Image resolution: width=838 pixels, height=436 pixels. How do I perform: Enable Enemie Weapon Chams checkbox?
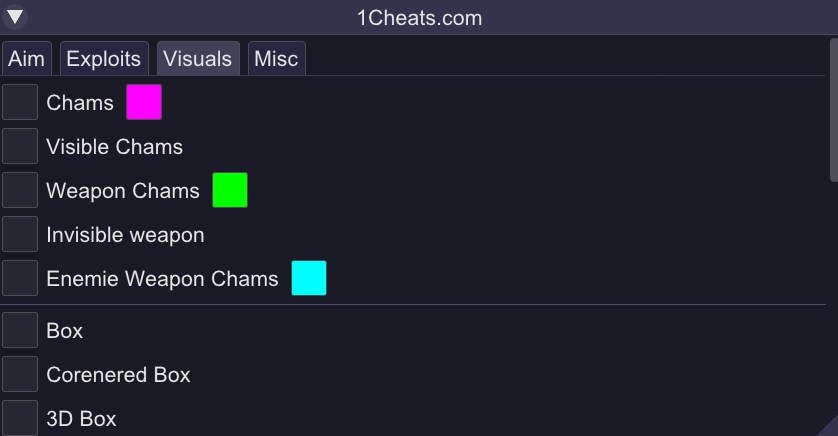pyautogui.click(x=20, y=278)
